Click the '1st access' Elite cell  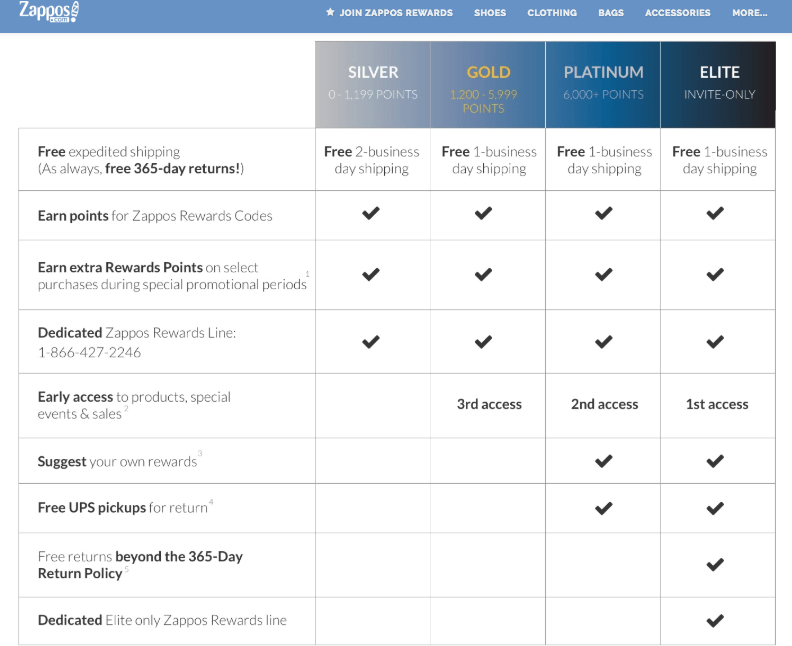point(717,404)
